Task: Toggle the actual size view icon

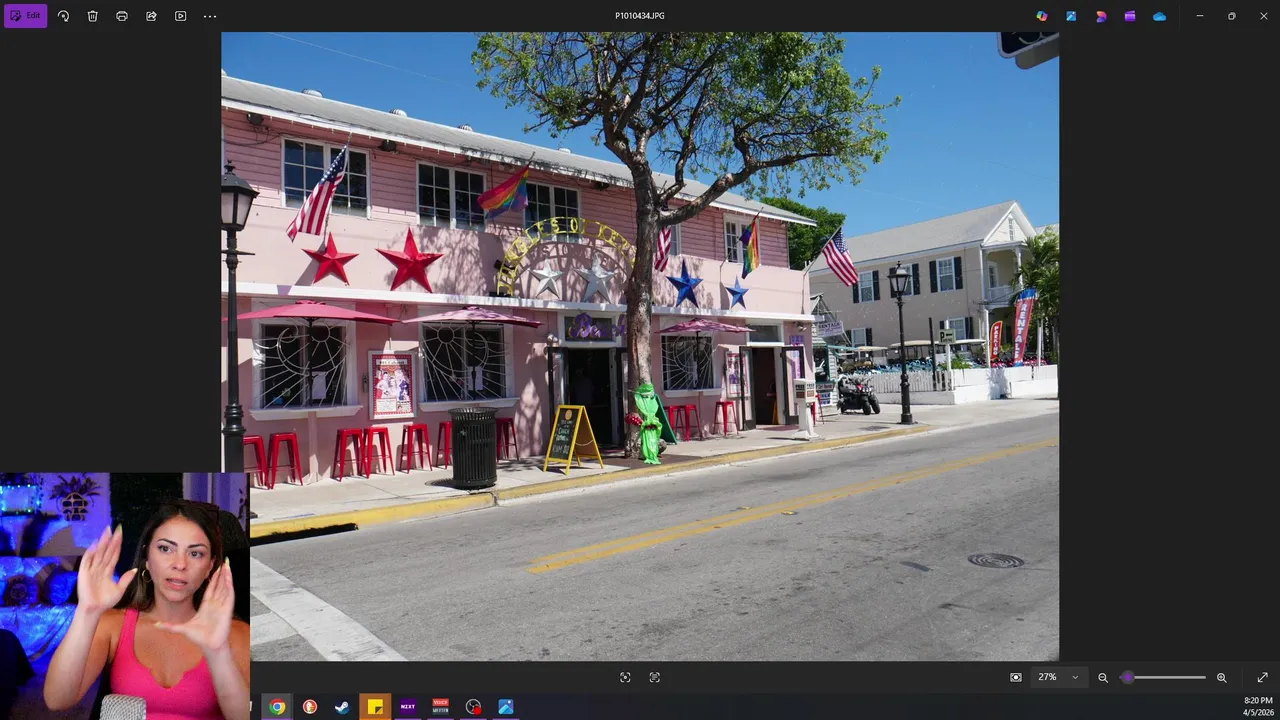Action: point(1016,677)
